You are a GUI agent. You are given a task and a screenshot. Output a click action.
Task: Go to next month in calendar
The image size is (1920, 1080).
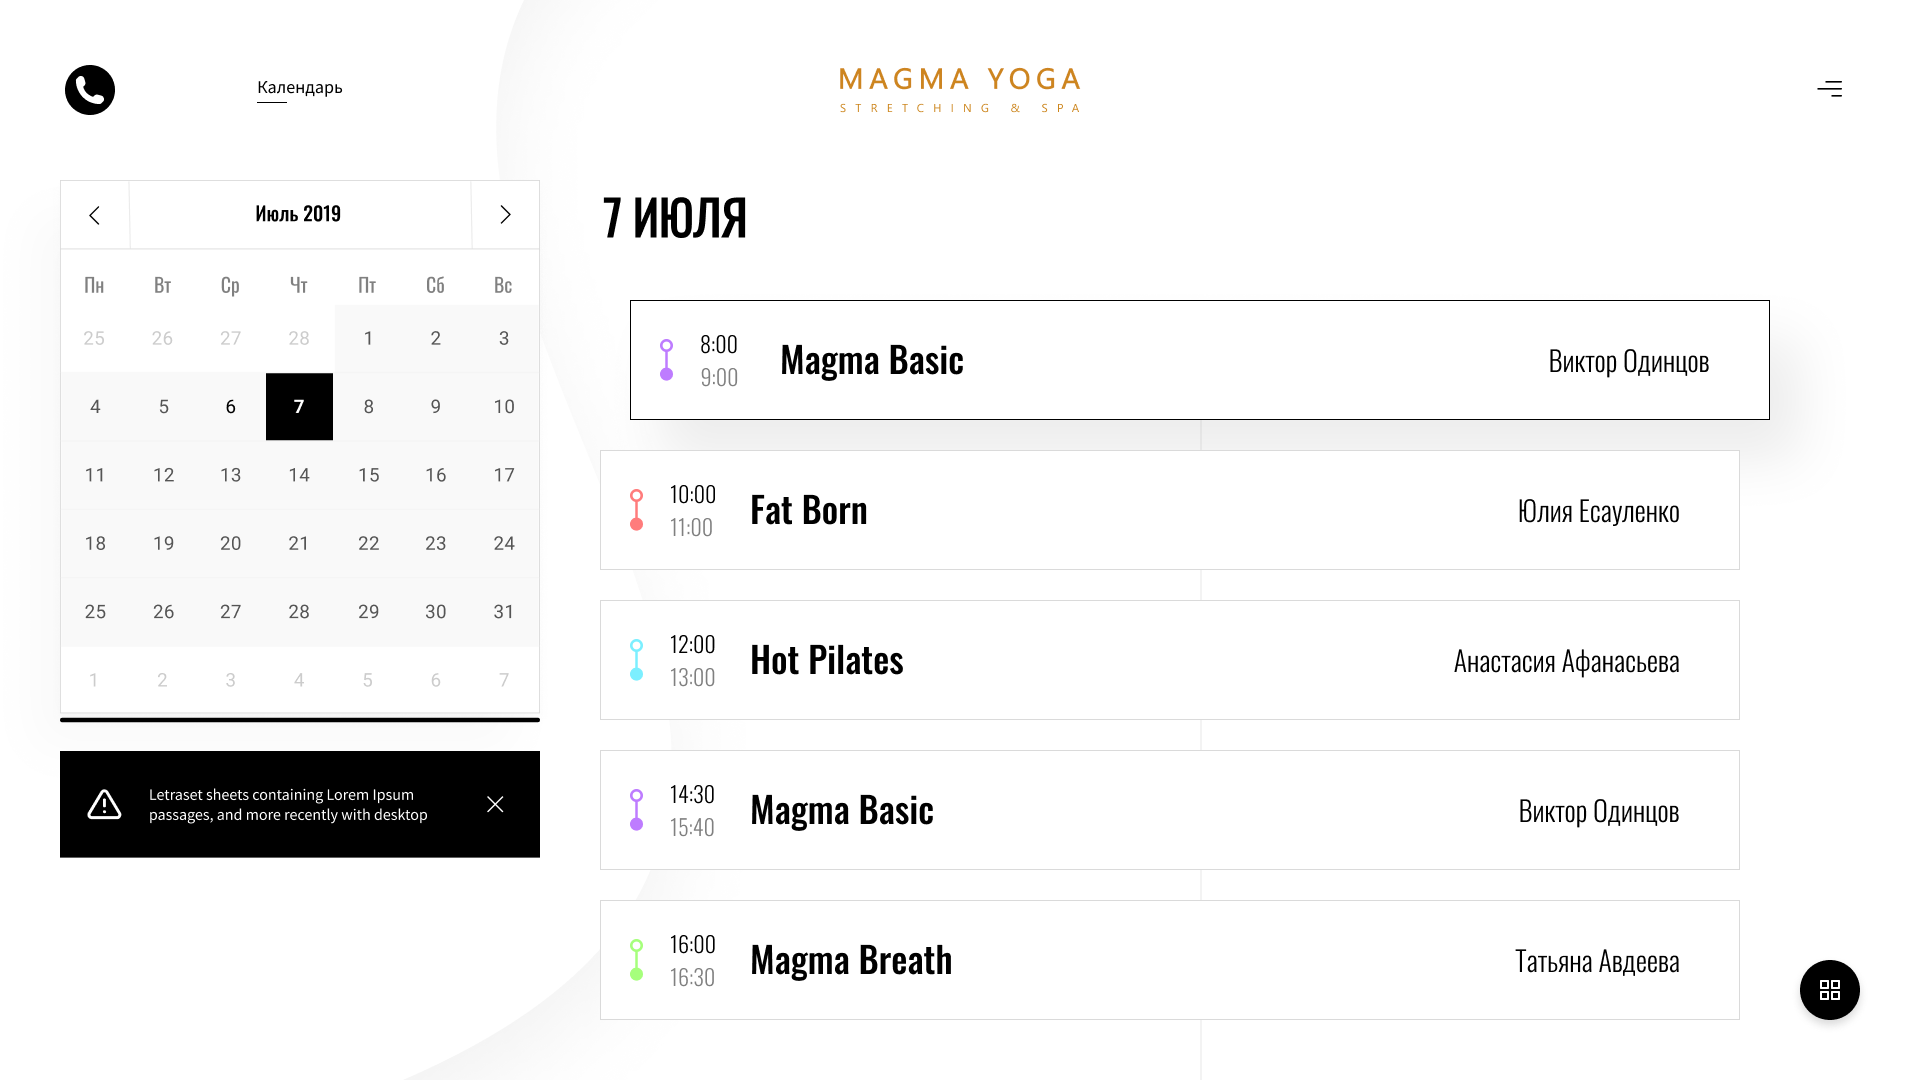tap(505, 215)
